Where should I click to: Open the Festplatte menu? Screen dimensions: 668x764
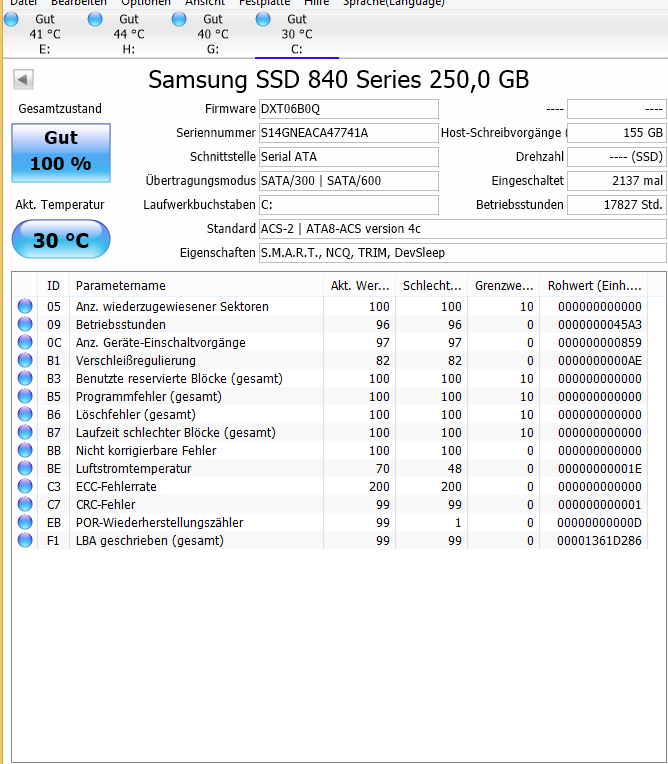pos(265,2)
